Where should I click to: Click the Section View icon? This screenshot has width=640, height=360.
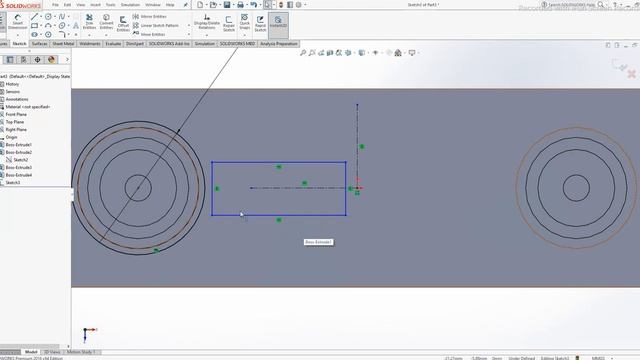pyautogui.click(x=330, y=53)
